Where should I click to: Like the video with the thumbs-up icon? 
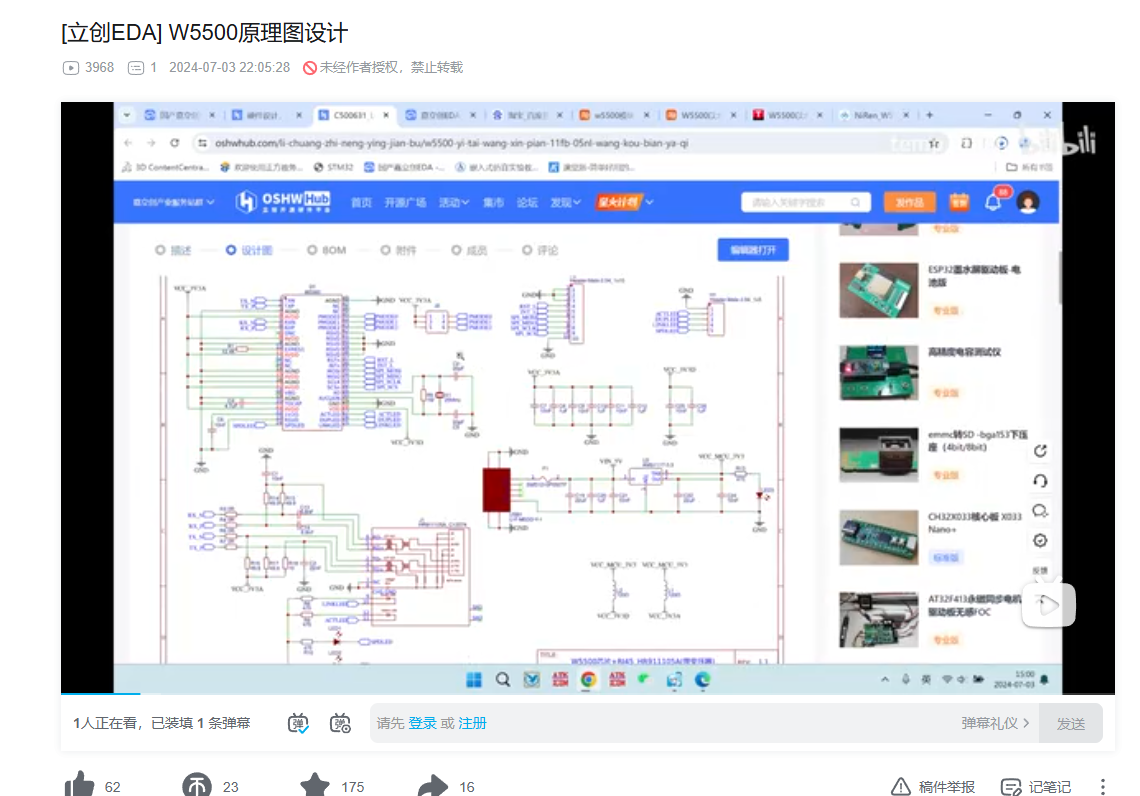tap(80, 786)
